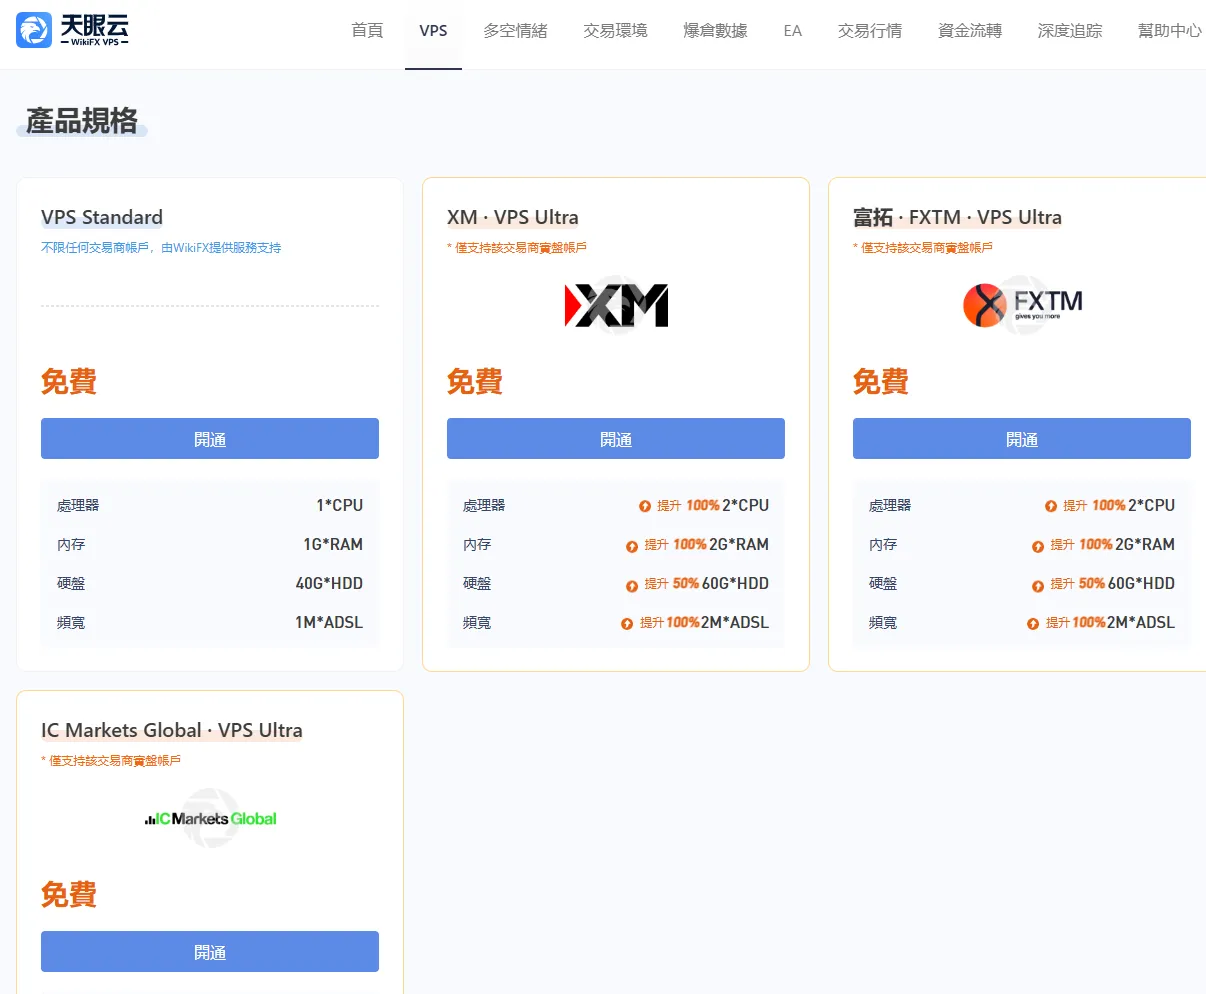This screenshot has height=994, width=1206.
Task: Click 開通 button for FXTM VPS Ultra
Action: click(x=1022, y=439)
